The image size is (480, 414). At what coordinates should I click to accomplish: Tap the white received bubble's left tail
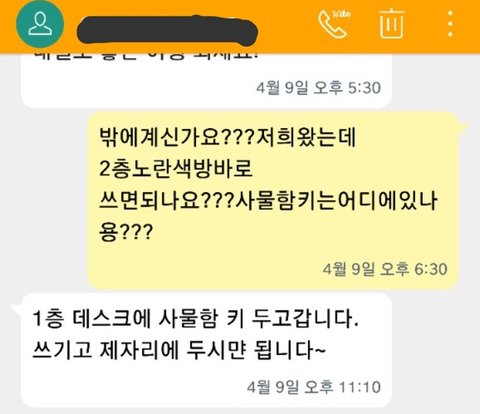(x=16, y=308)
